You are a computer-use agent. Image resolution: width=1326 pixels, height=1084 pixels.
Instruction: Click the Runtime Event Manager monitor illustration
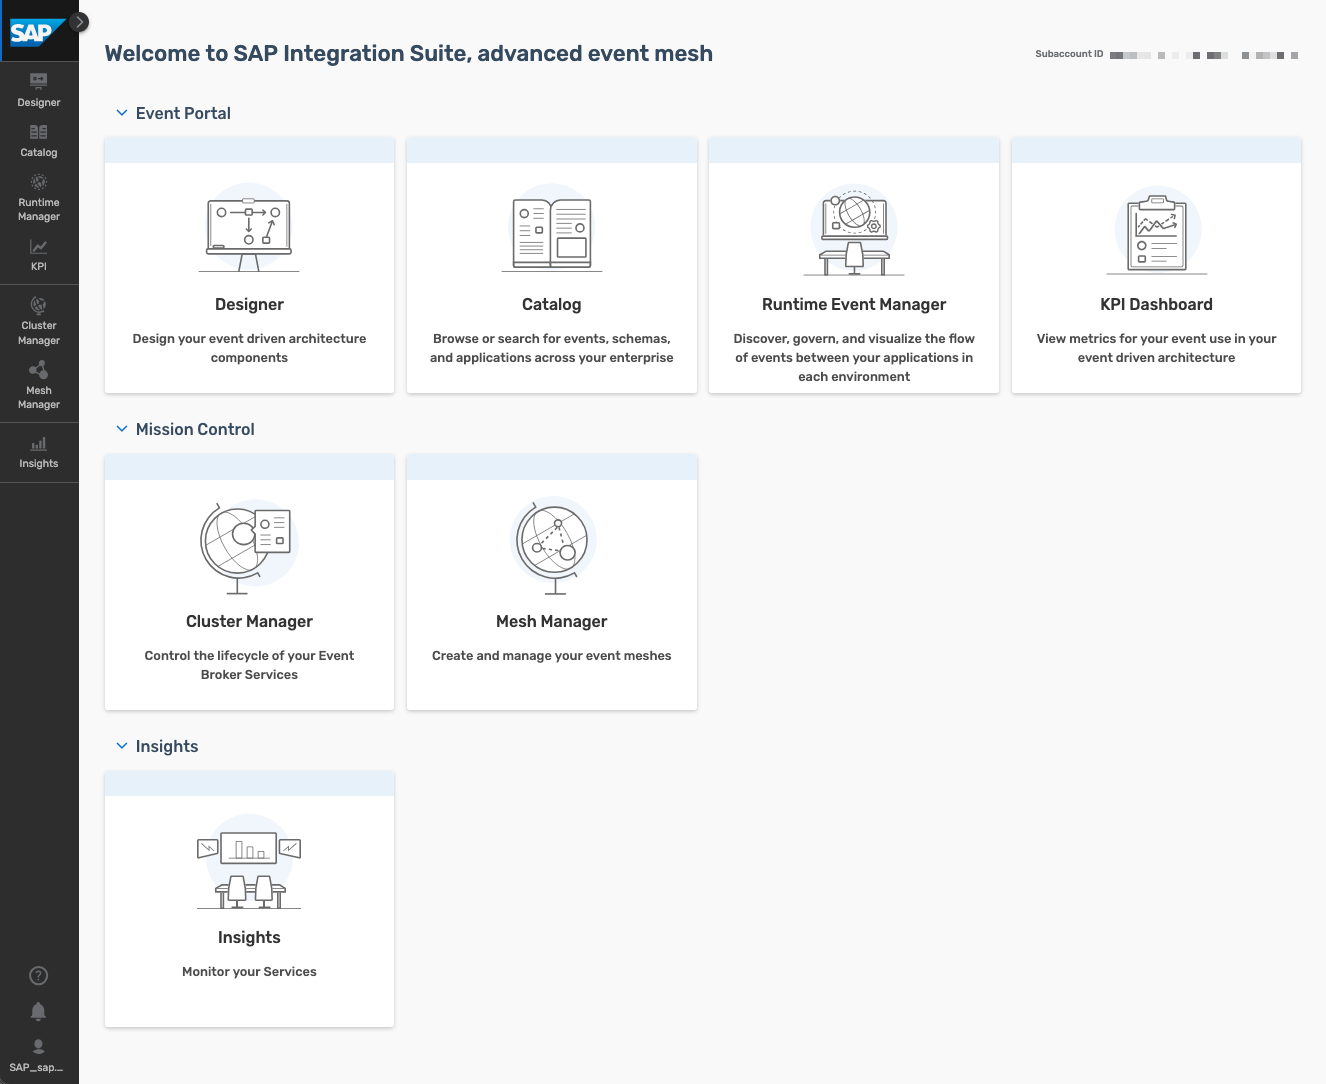tap(854, 230)
